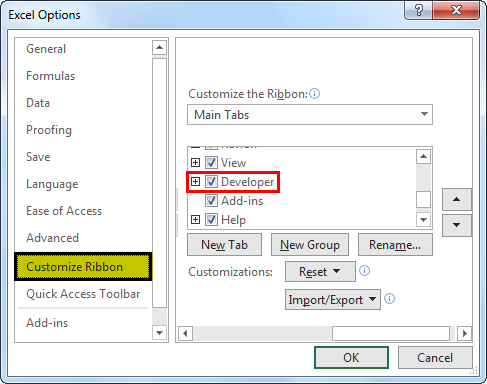Move selected tab down with the arrow button
The image size is (487, 384).
pyautogui.click(x=457, y=225)
